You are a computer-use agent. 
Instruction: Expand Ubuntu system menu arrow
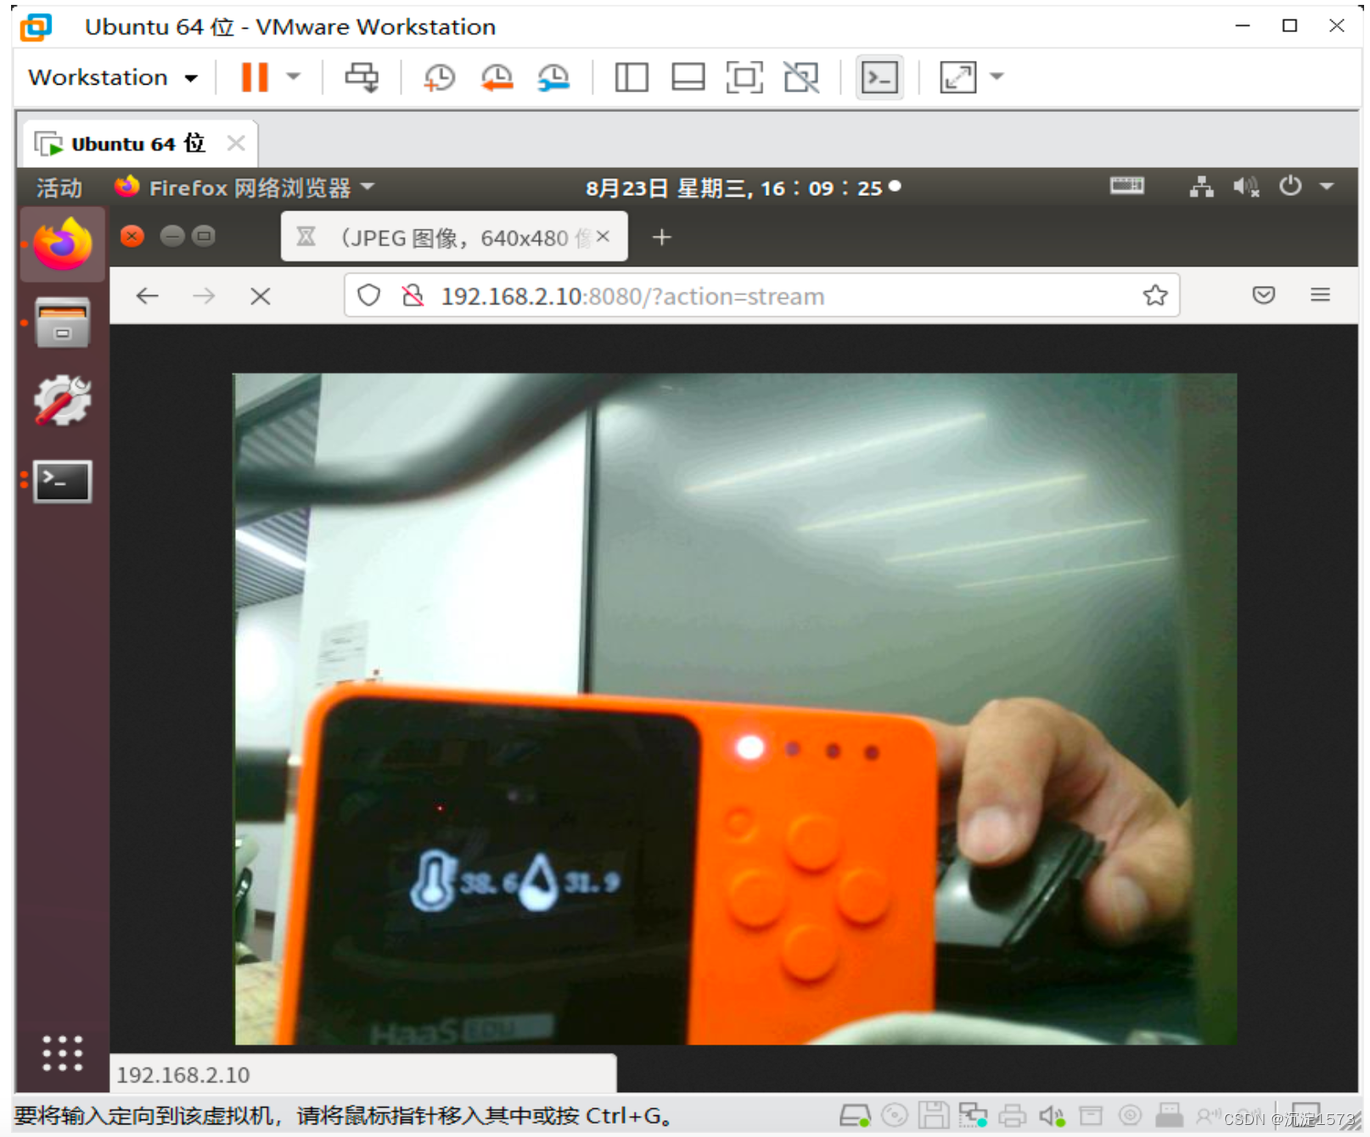coord(1327,186)
